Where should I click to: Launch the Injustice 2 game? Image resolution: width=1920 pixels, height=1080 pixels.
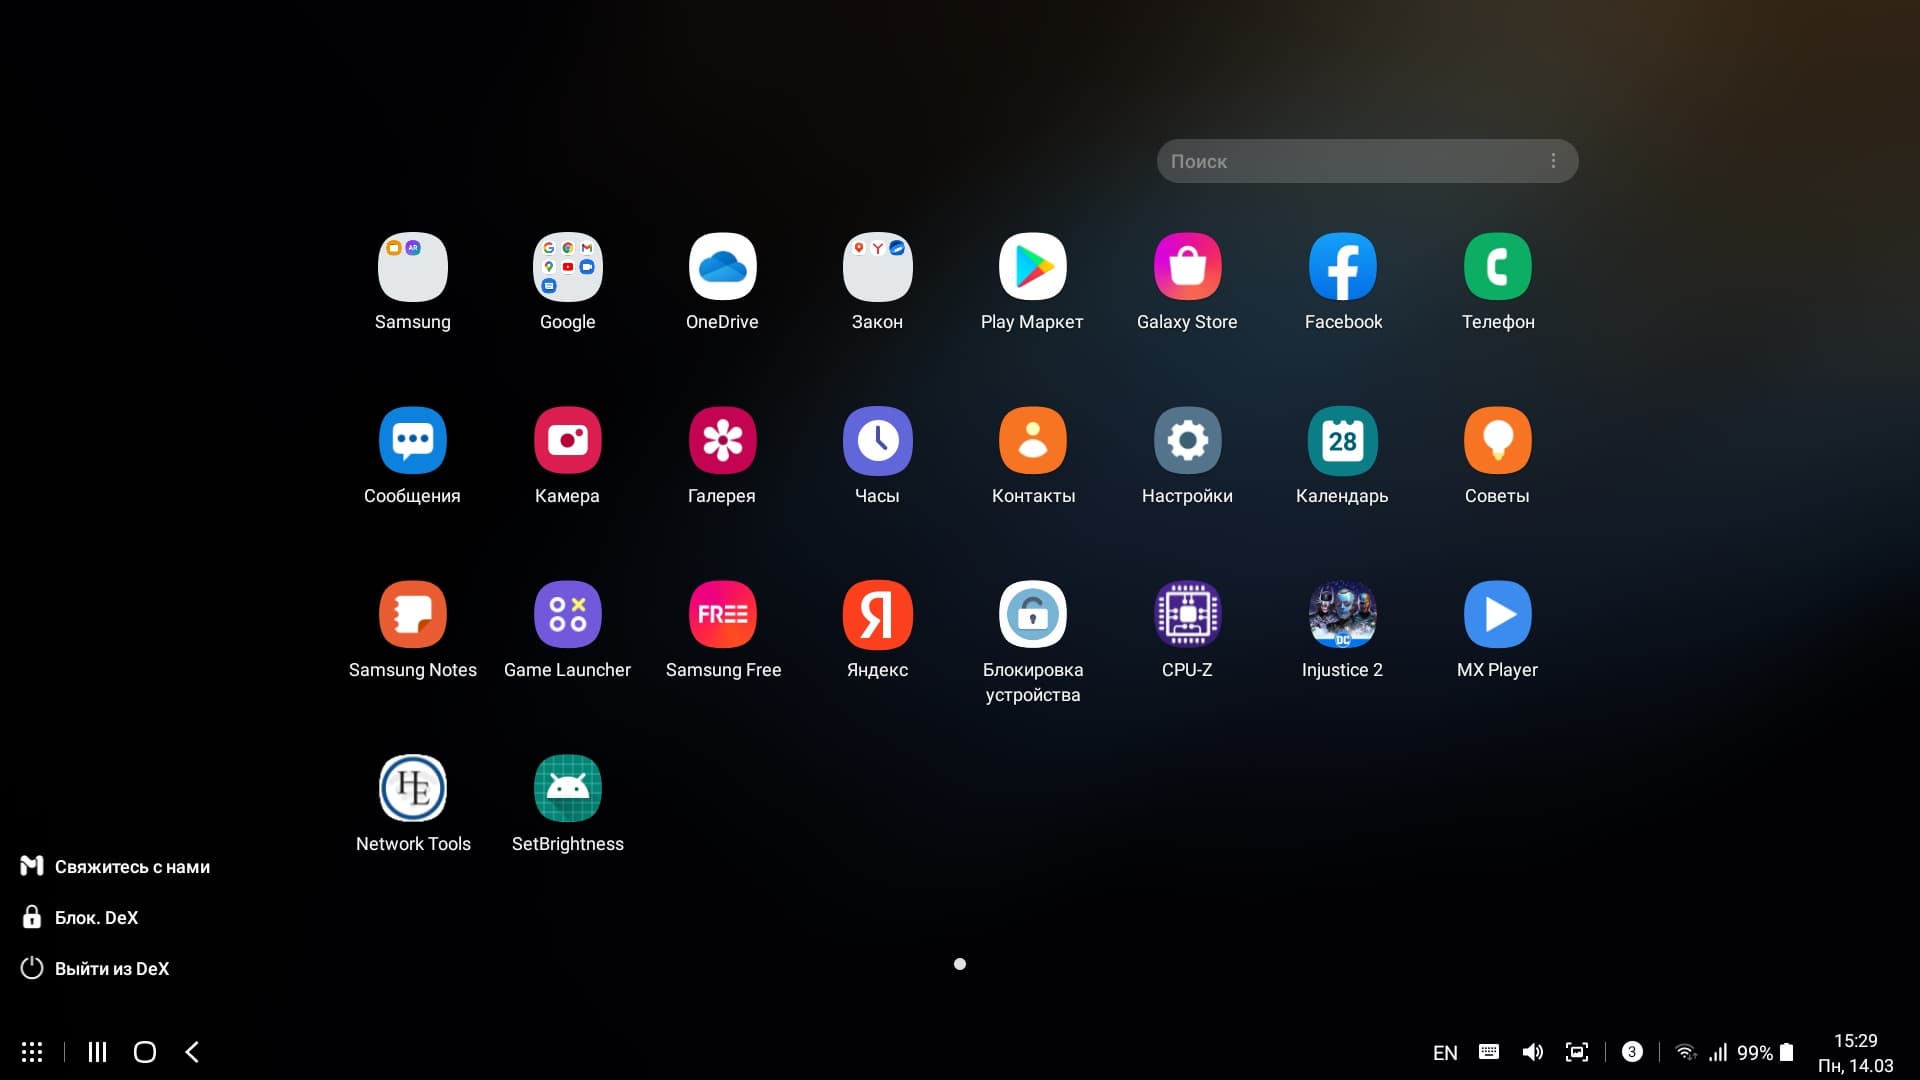(1342, 615)
